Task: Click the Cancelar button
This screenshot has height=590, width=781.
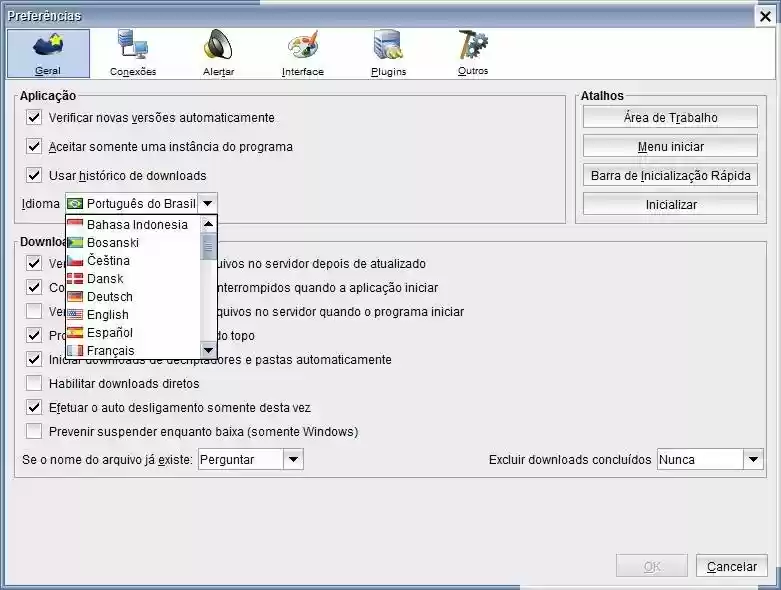Action: tap(732, 567)
